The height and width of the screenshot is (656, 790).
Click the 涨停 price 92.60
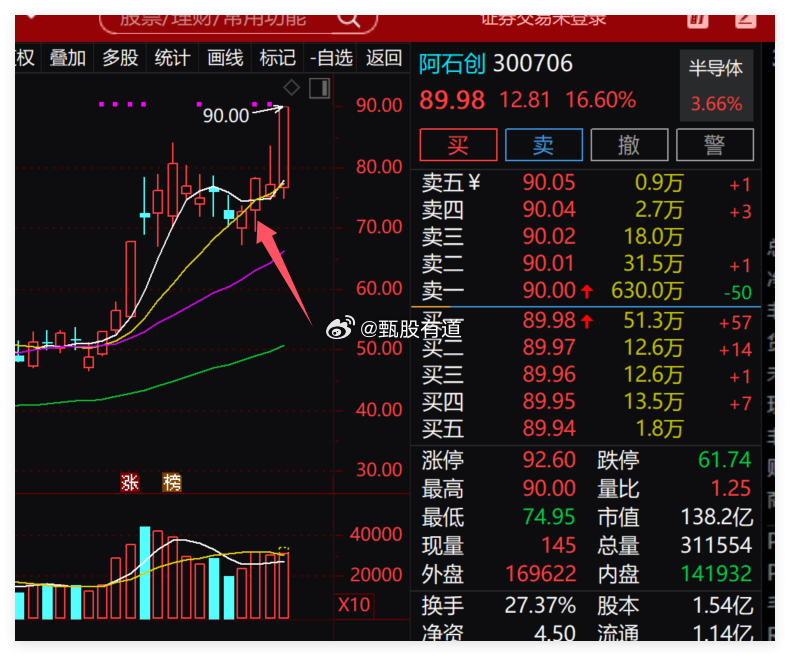(549, 460)
